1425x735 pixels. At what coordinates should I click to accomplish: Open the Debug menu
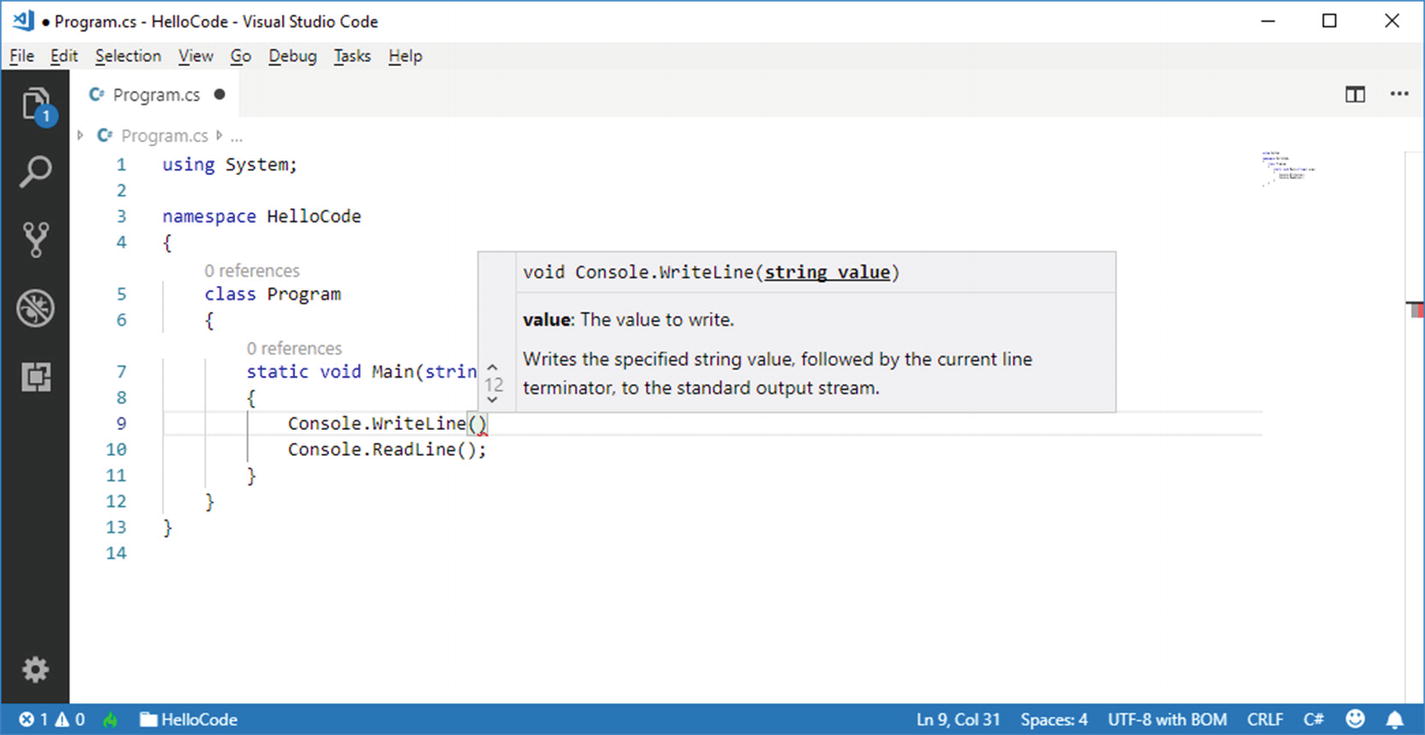292,56
